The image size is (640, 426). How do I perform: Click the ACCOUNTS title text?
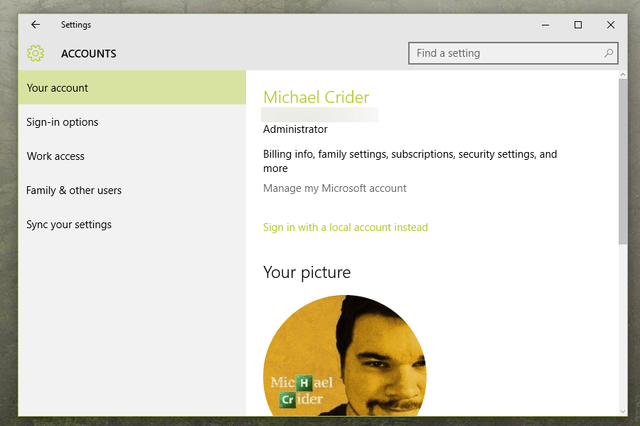[89, 54]
